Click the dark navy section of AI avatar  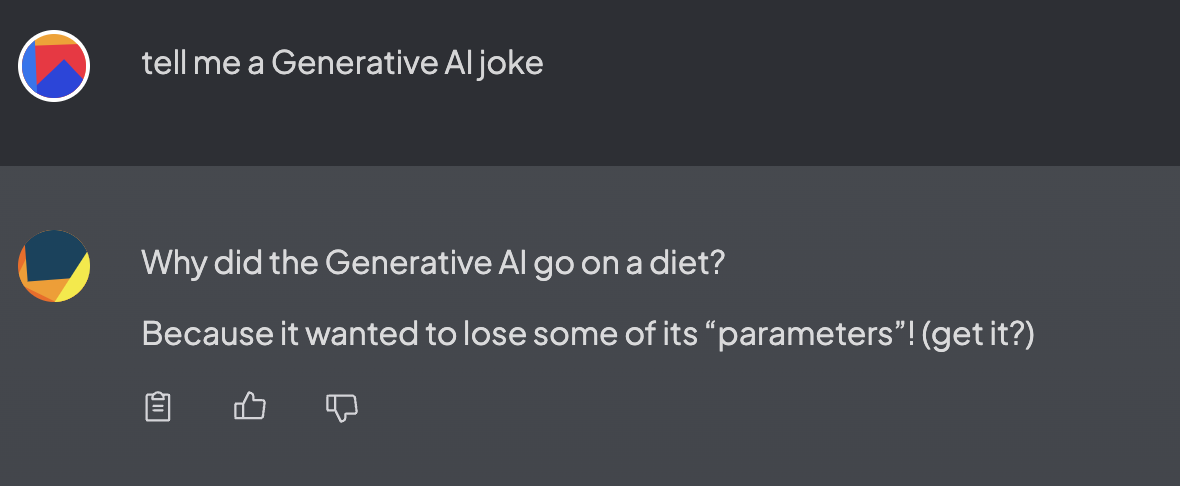[x=53, y=256]
